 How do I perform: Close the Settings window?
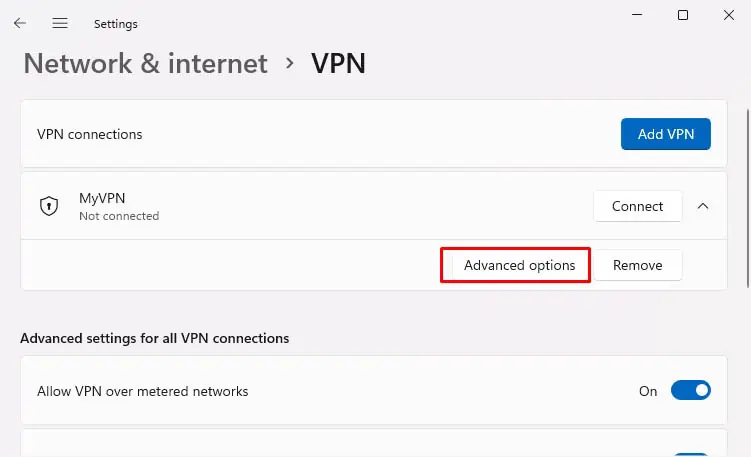pos(729,15)
